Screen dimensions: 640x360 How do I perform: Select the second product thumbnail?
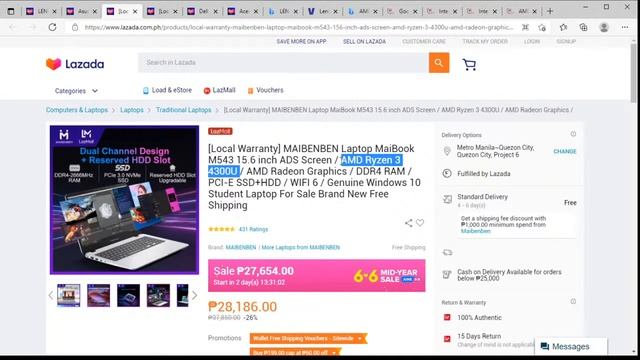(x=98, y=295)
